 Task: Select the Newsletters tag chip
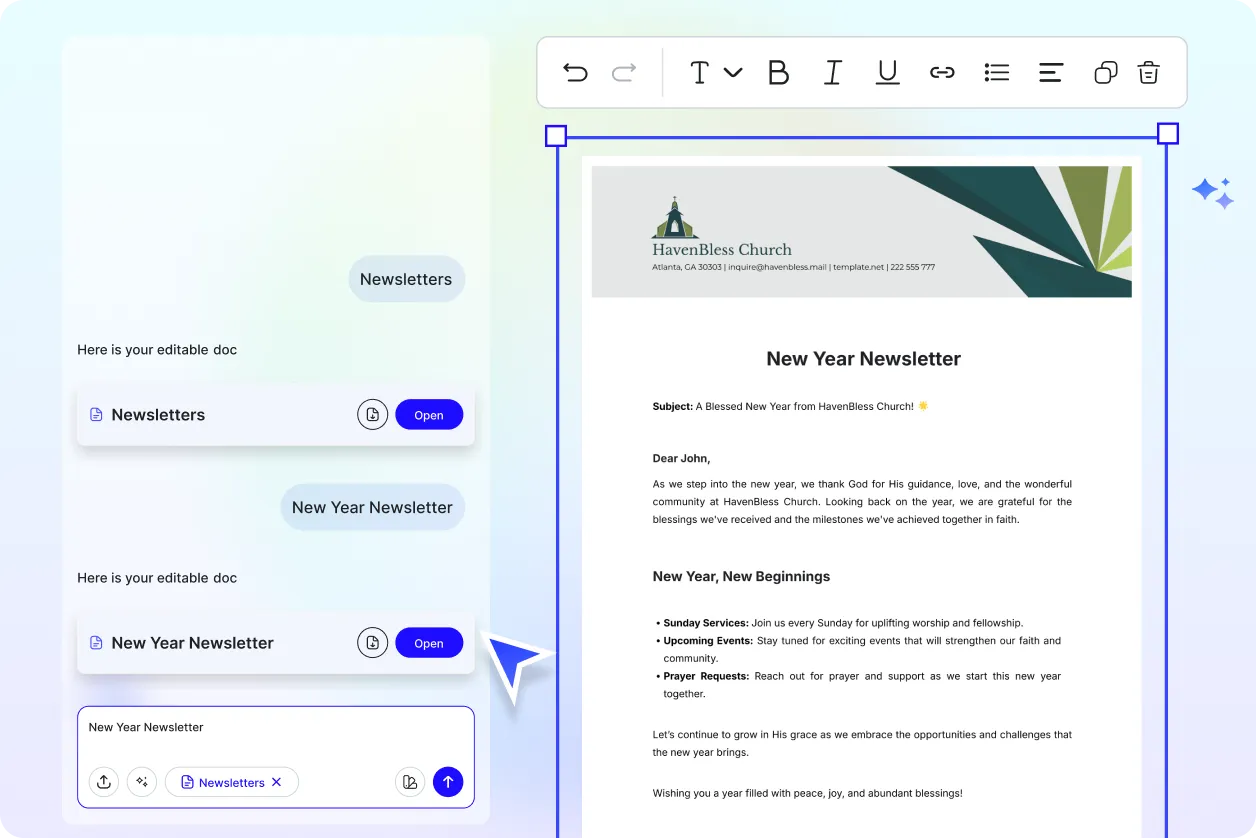(231, 782)
